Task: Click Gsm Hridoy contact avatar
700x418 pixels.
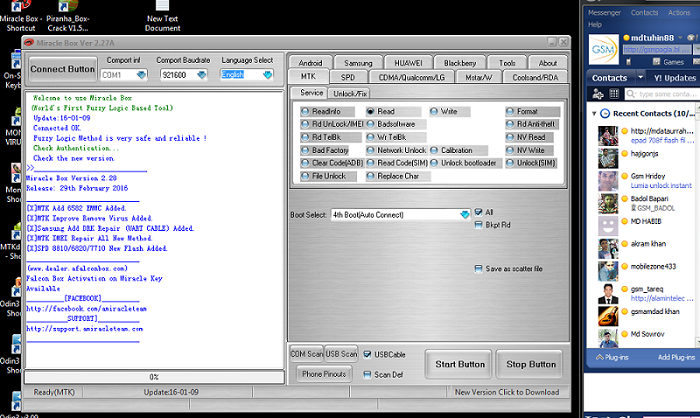Action: coord(608,181)
